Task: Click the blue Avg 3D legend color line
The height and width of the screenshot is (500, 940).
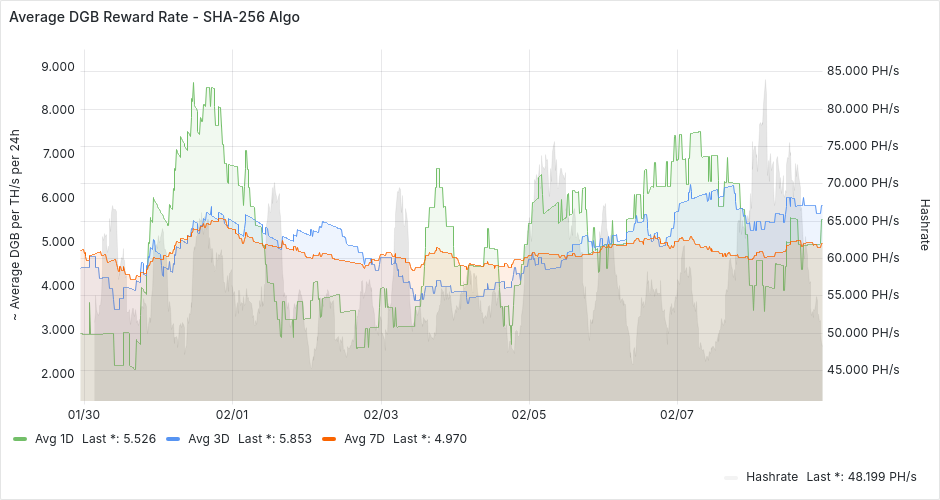Action: pos(173,439)
